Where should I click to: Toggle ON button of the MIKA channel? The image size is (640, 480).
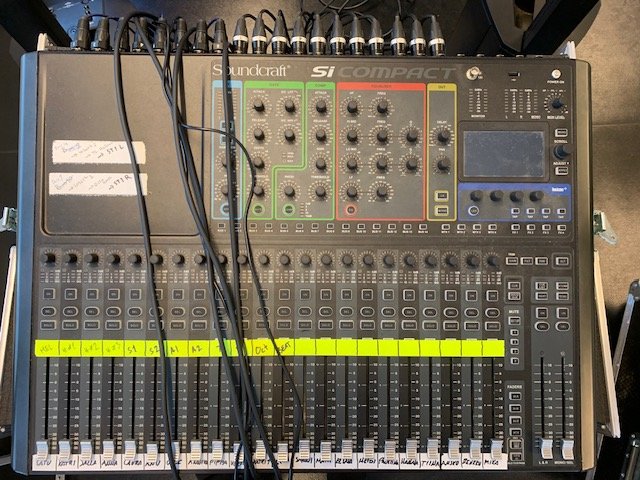492,296
